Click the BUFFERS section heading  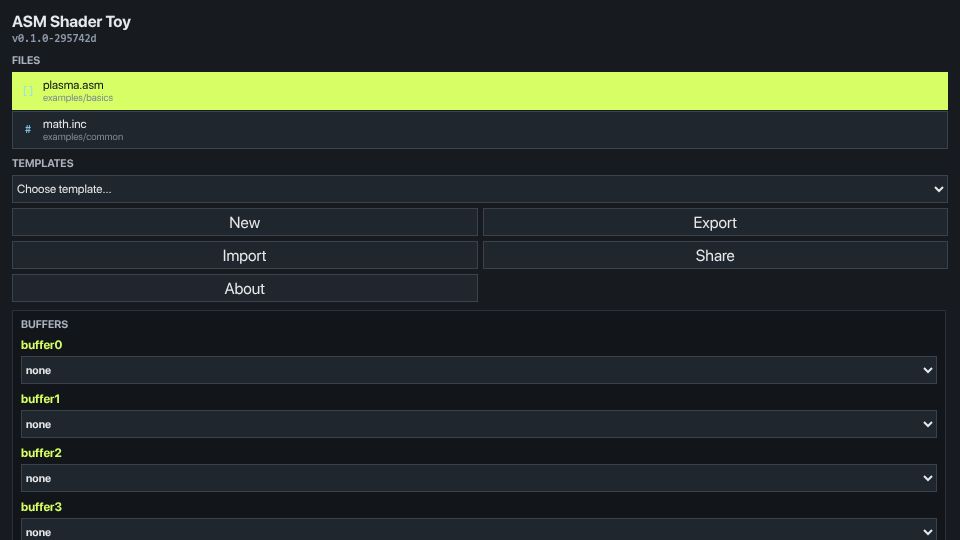click(x=44, y=324)
